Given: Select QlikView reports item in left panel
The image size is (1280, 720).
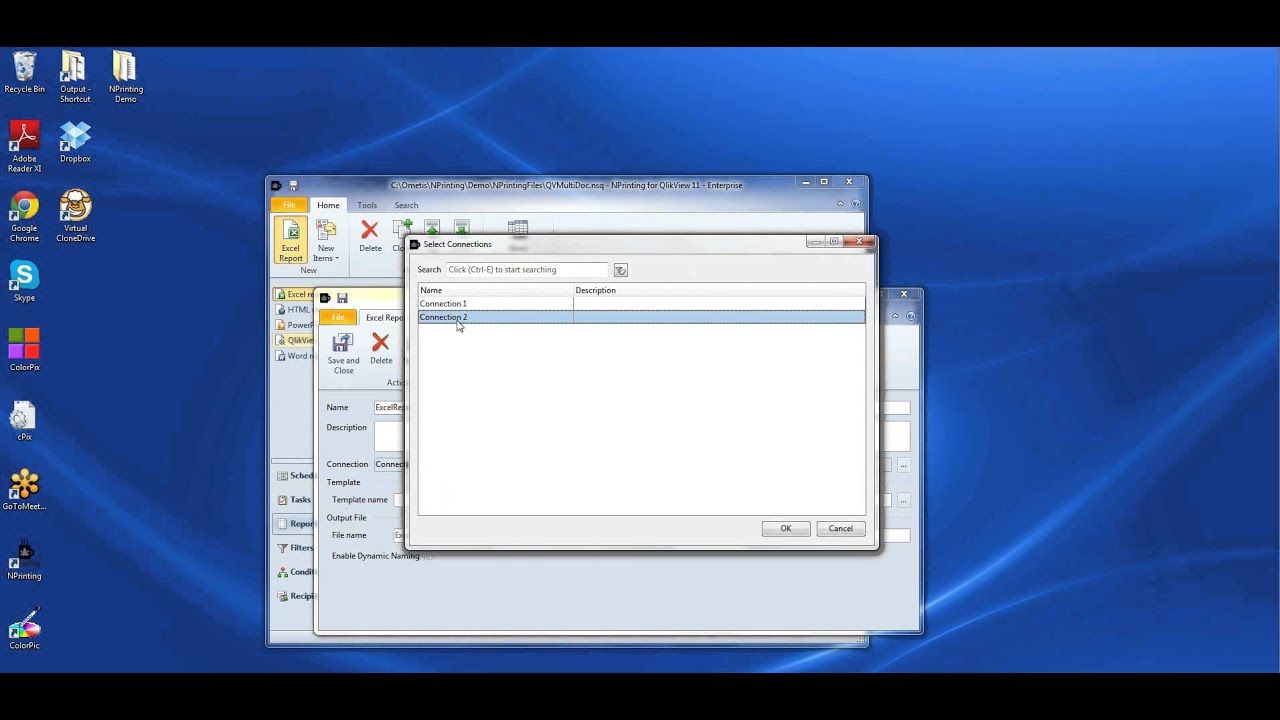Looking at the screenshot, I should click(x=294, y=340).
